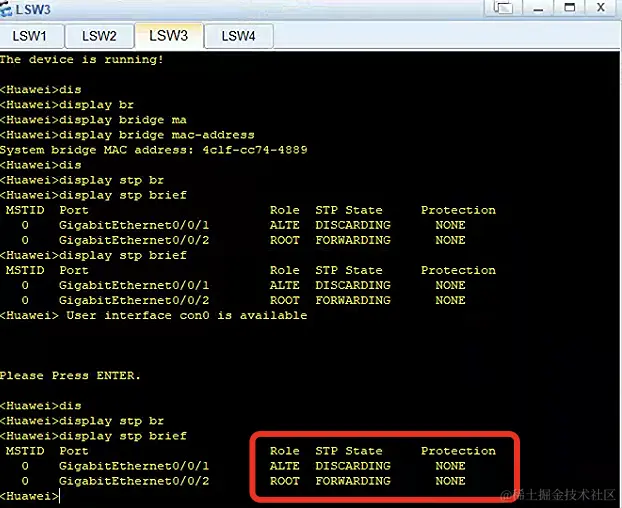This screenshot has width=622, height=508.
Task: Click the last 'display stp brief' command
Action: pos(93,436)
